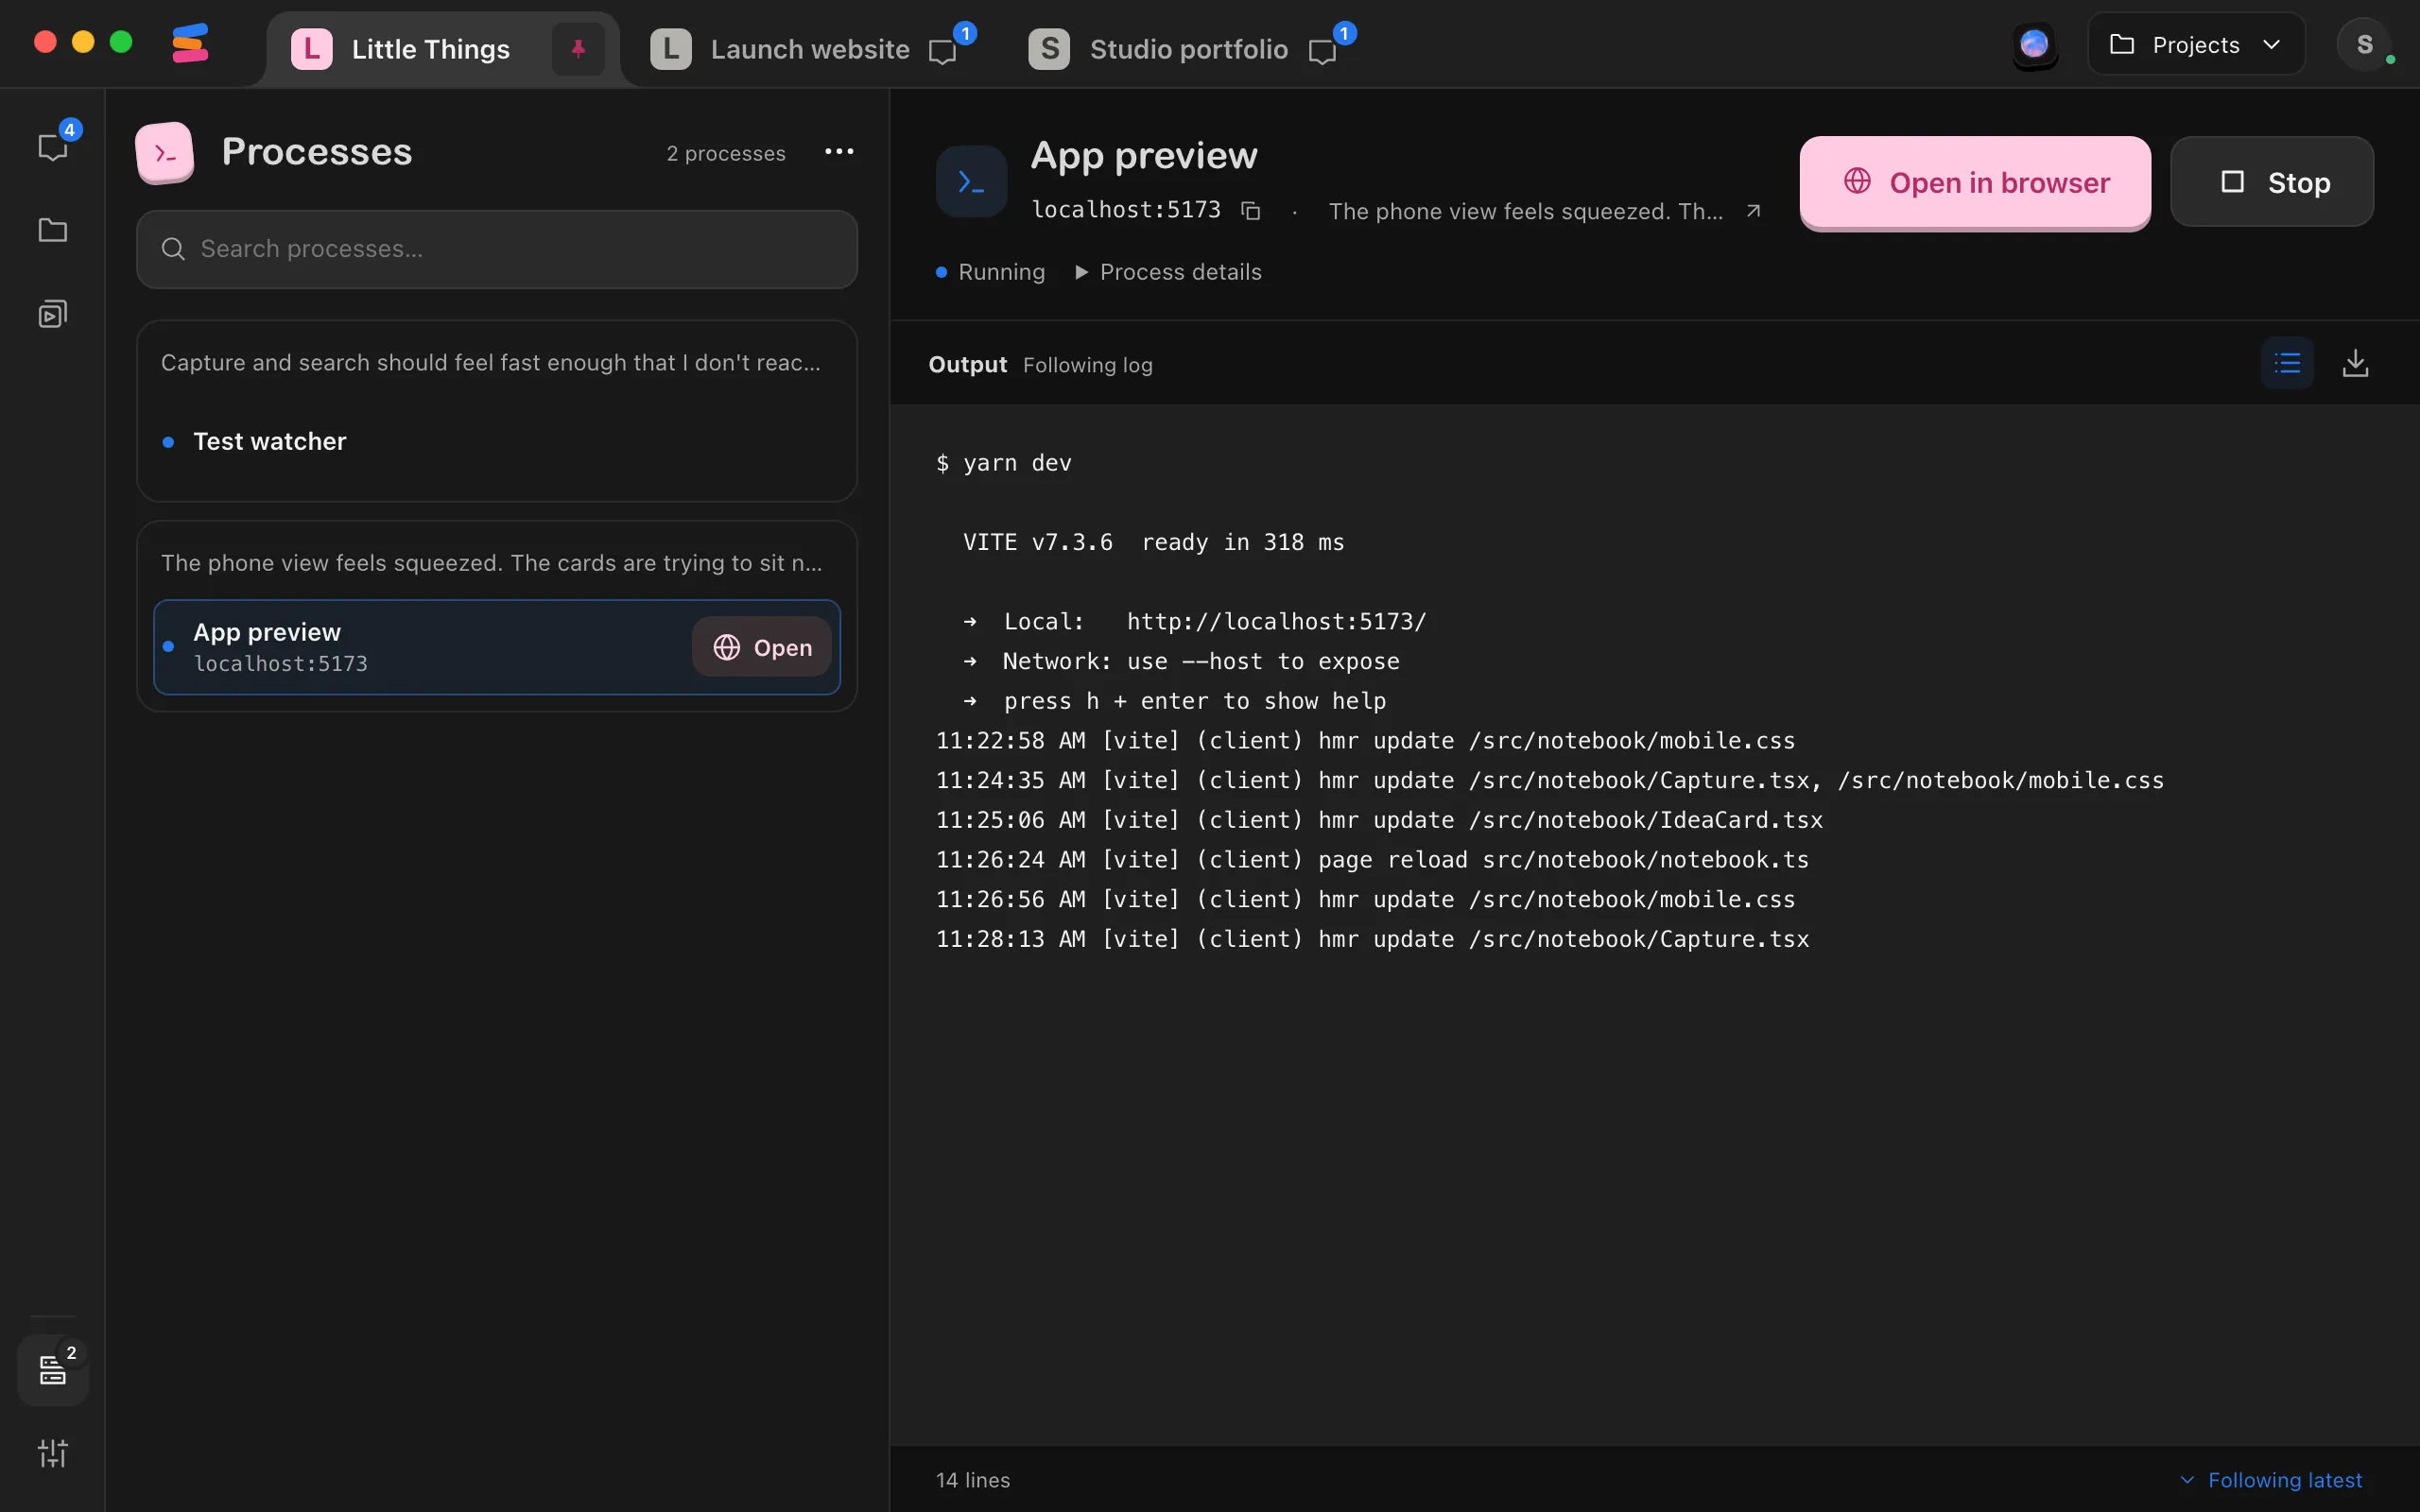Download the output log

2355,364
